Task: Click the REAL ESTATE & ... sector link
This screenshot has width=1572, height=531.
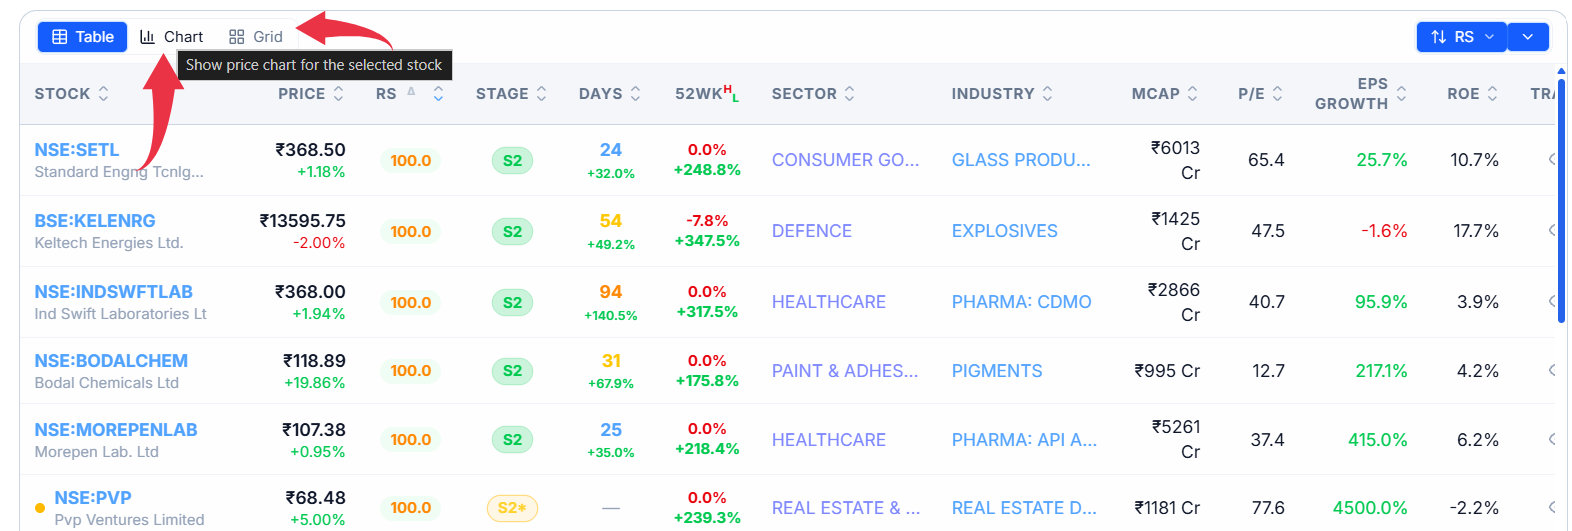Action: coord(846,508)
